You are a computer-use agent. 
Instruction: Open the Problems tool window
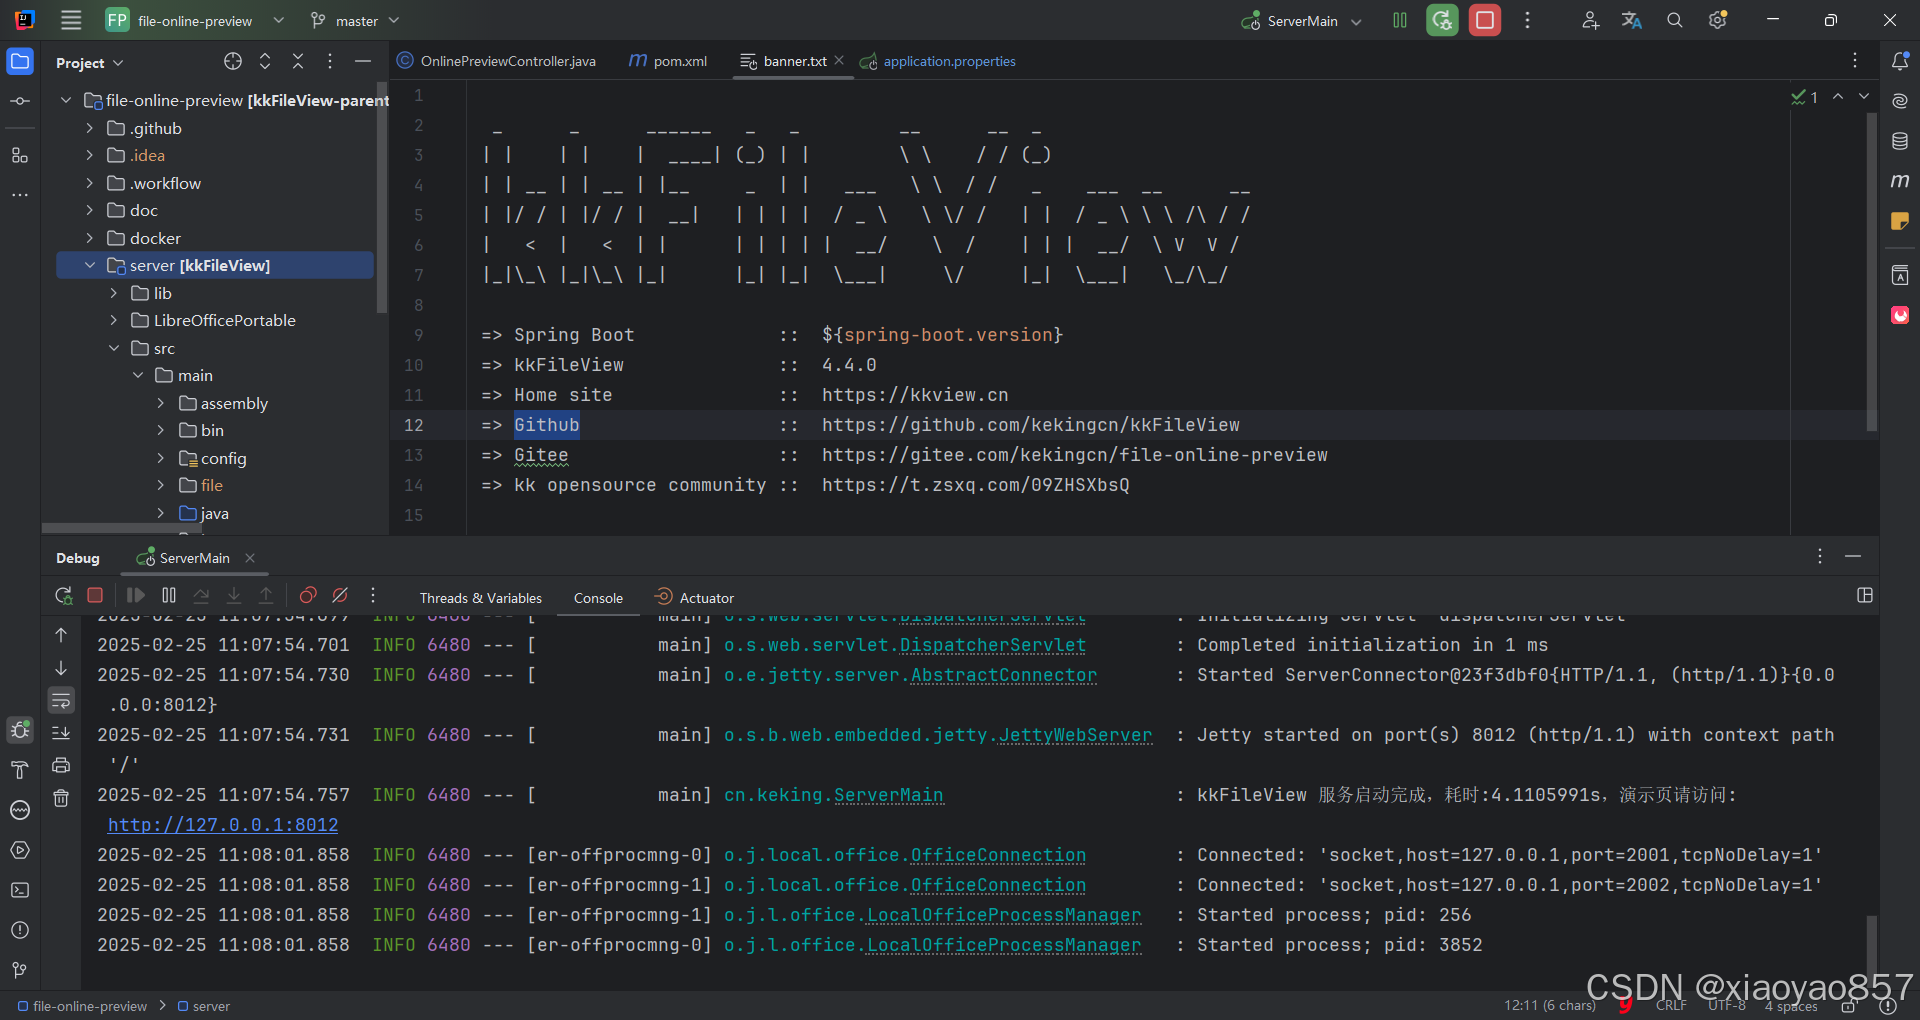point(20,930)
